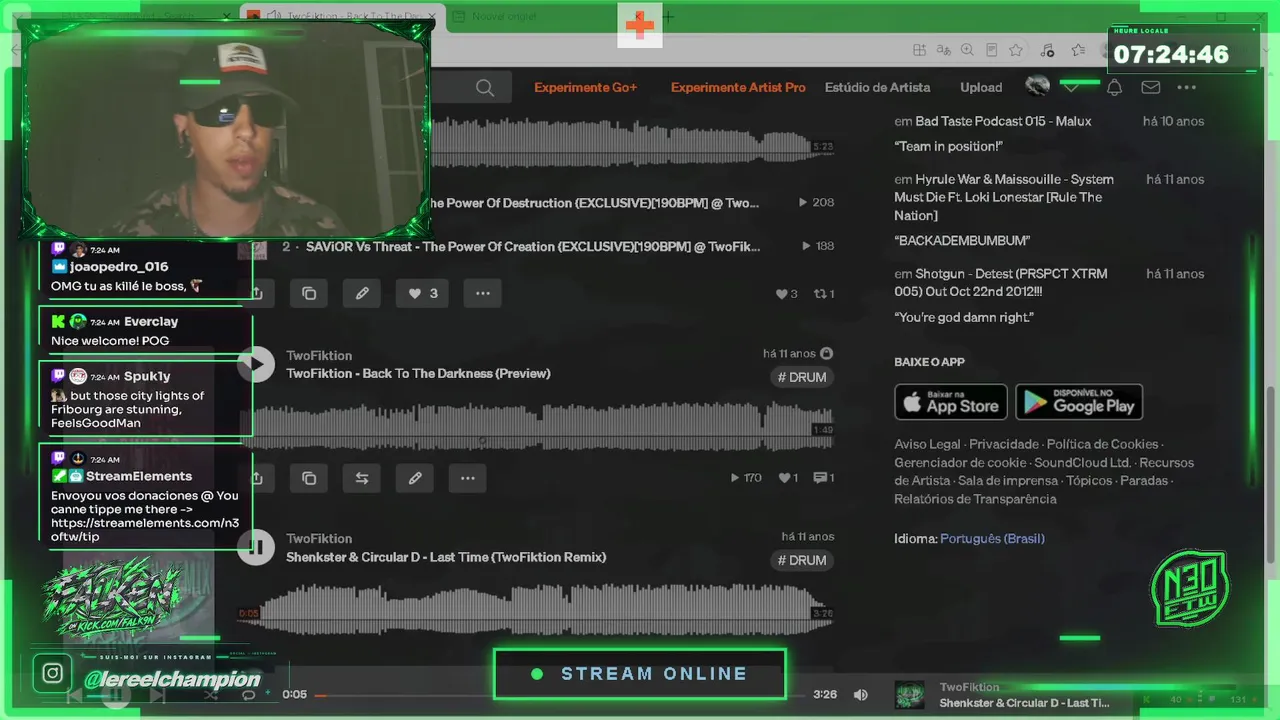
Task: Open the Upload page
Action: [981, 88]
